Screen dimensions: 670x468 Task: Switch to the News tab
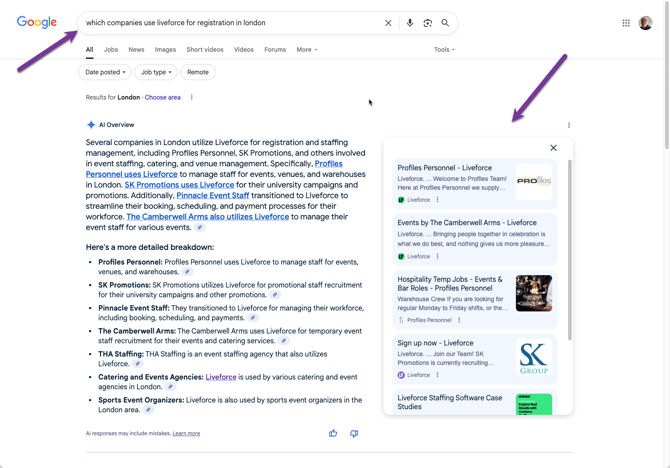click(x=136, y=50)
